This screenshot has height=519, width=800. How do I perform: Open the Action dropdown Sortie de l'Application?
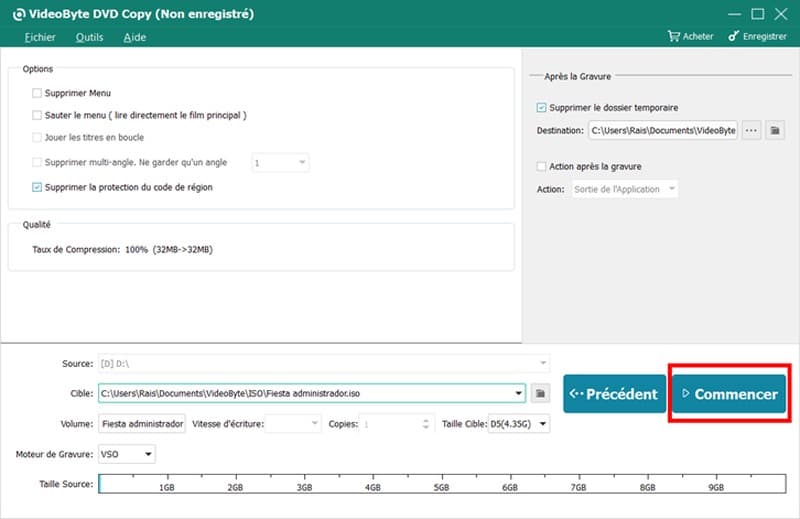click(625, 189)
